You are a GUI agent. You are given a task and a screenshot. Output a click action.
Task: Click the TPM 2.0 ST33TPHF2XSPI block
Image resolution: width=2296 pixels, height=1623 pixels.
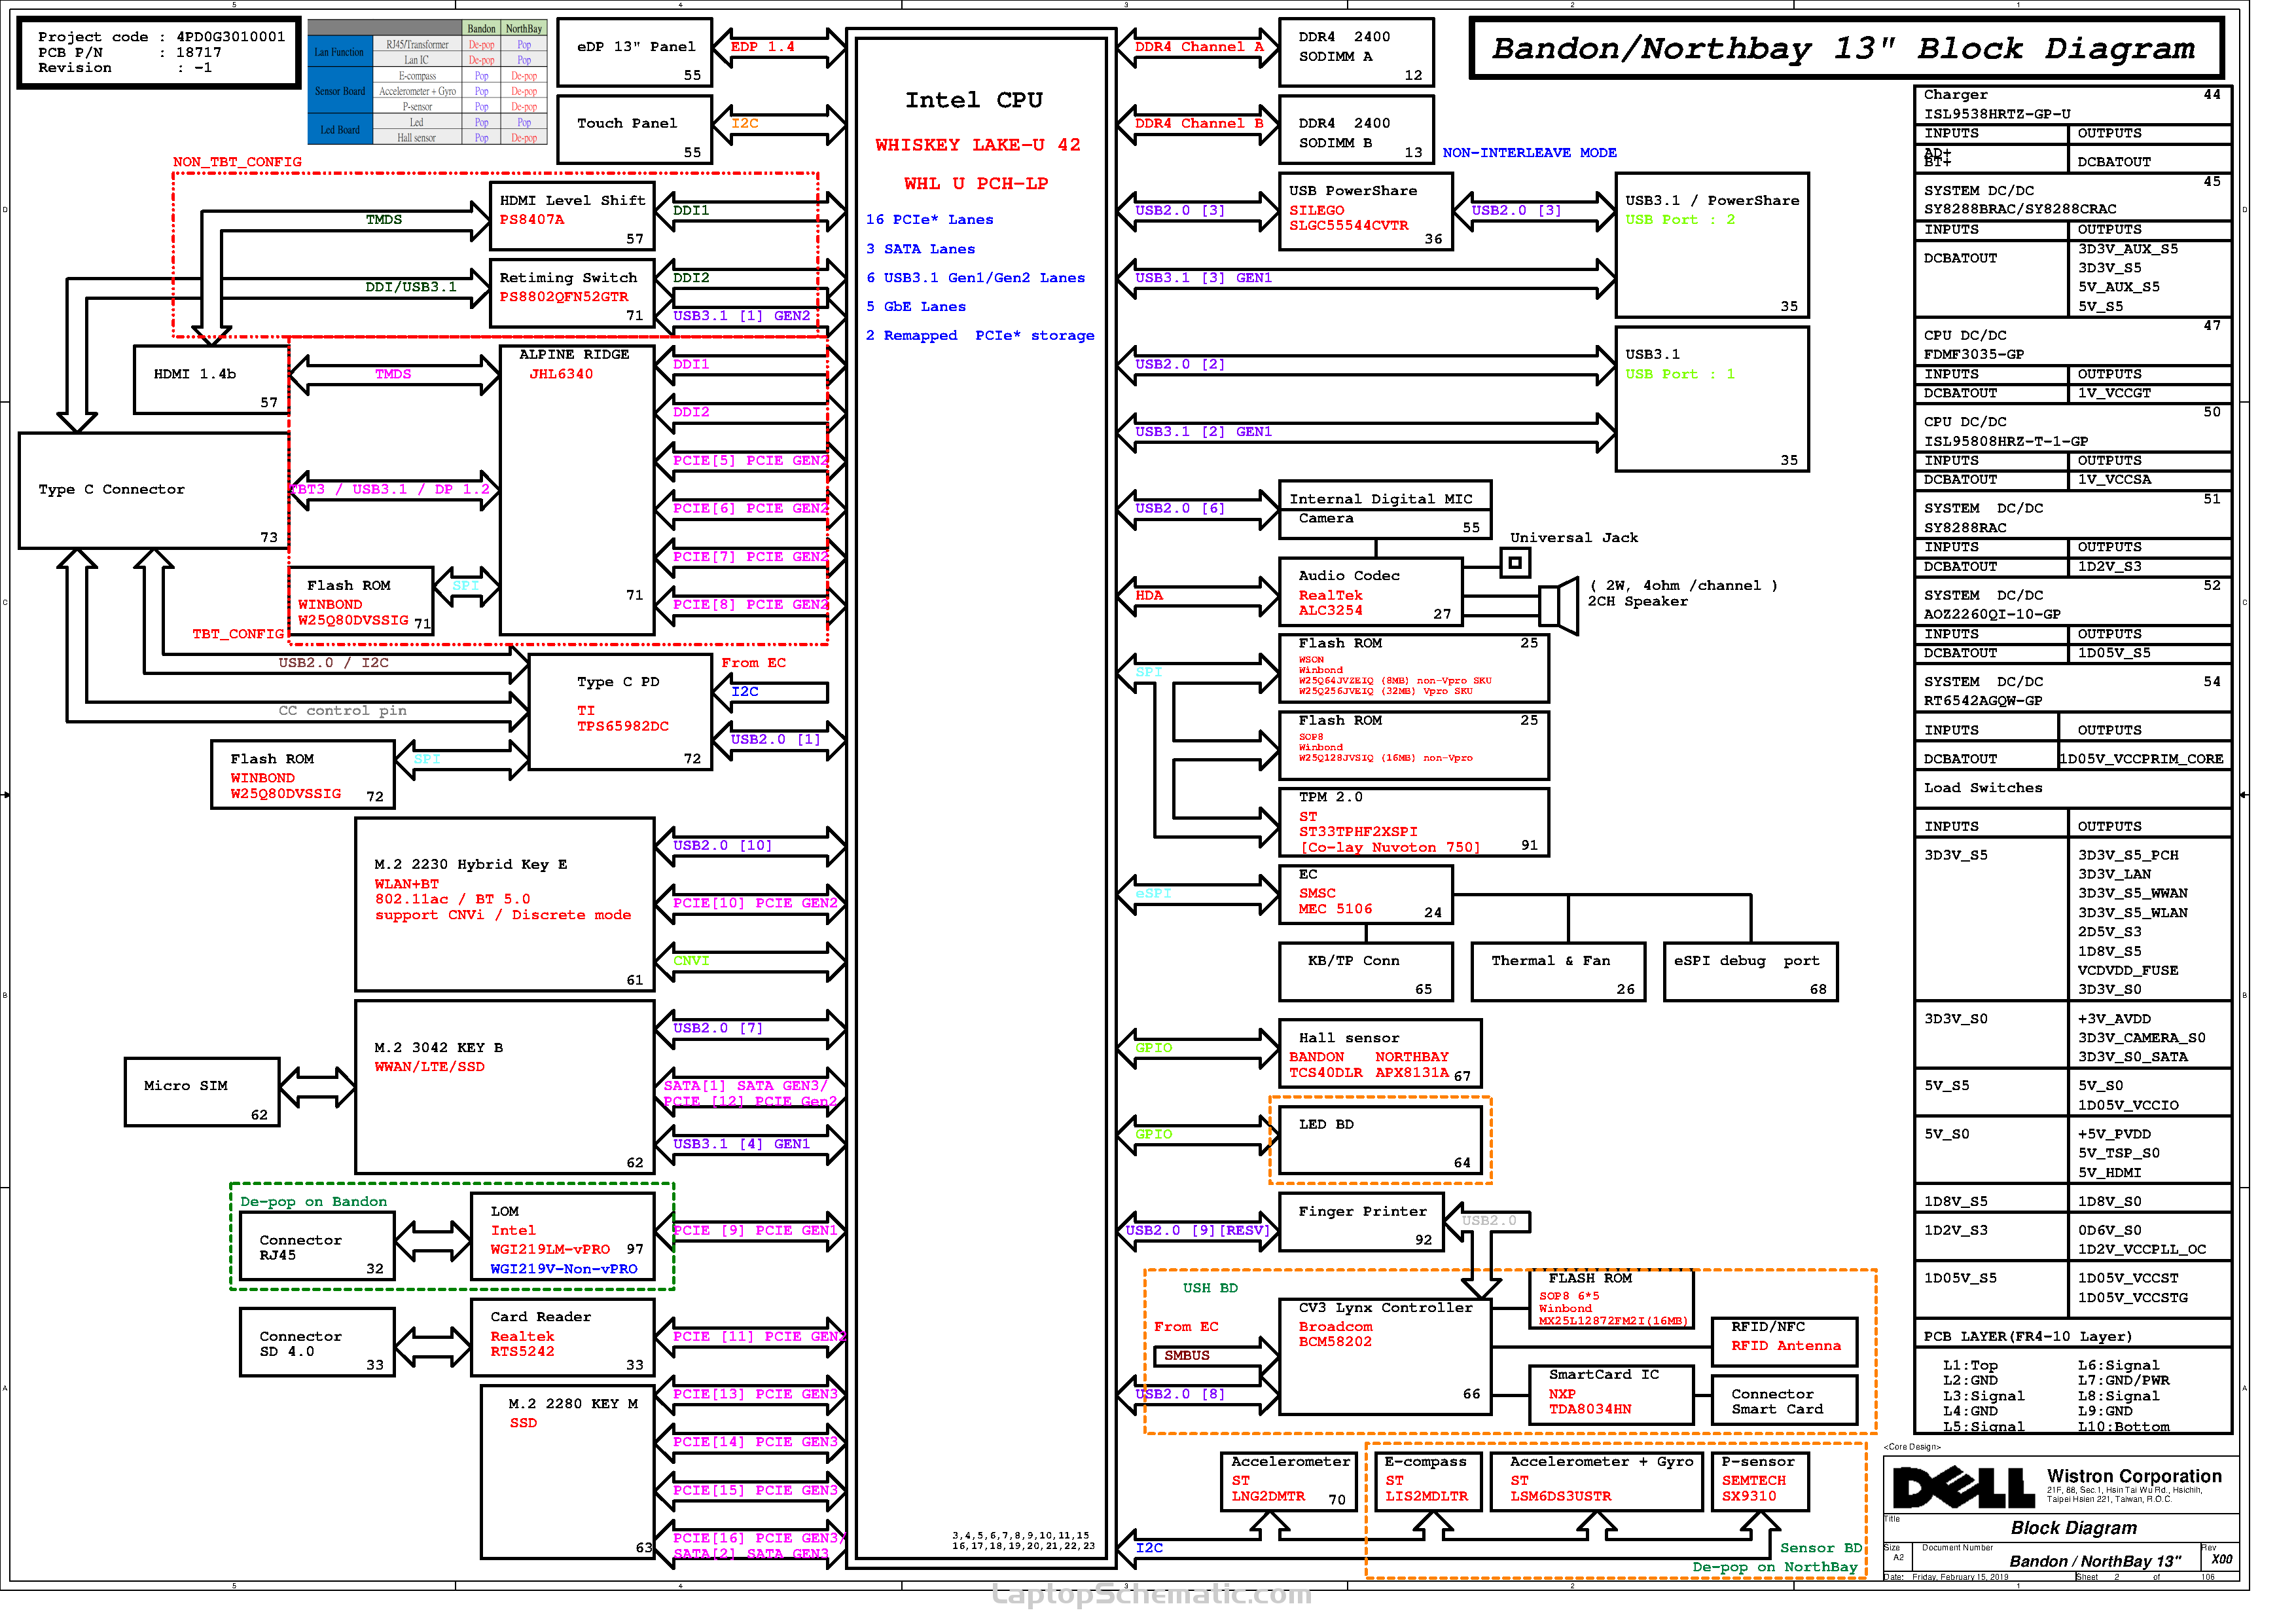pyautogui.click(x=1415, y=823)
